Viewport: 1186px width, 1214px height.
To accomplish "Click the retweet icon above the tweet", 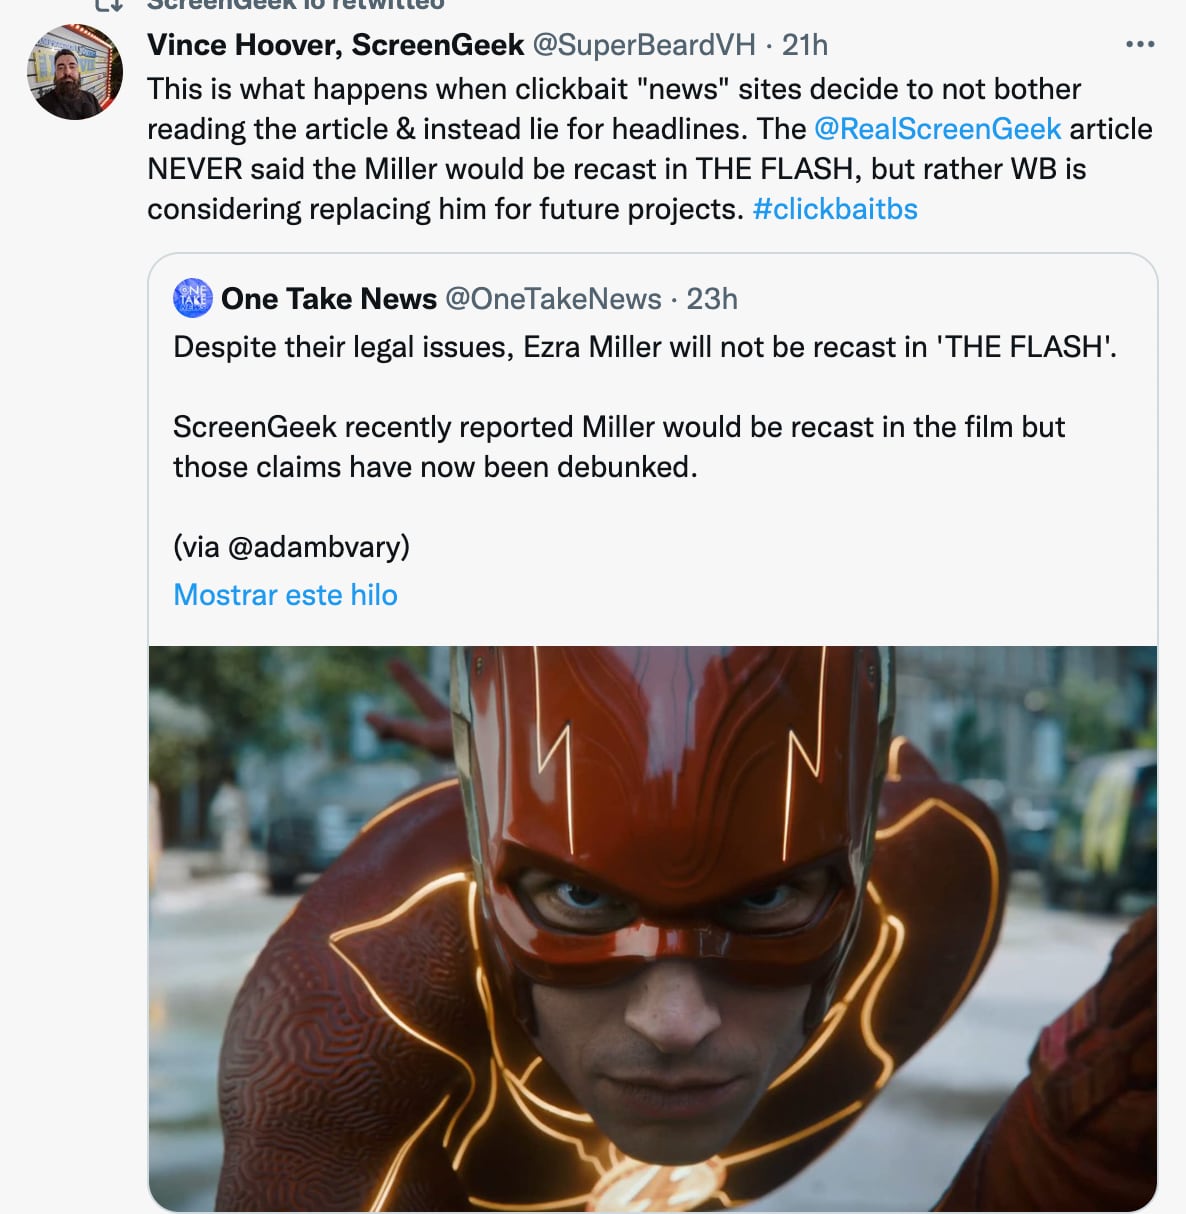I will point(108,4).
